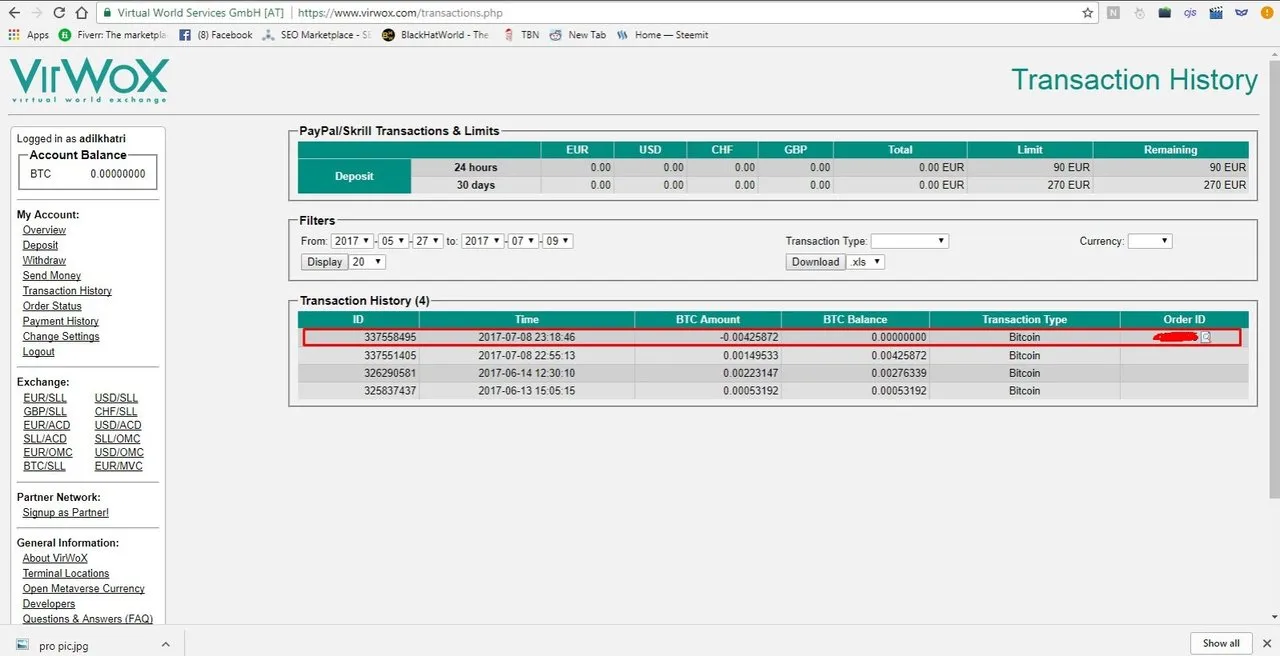The image size is (1280, 656).
Task: Open the To day dropdown showing 09
Action: point(557,241)
